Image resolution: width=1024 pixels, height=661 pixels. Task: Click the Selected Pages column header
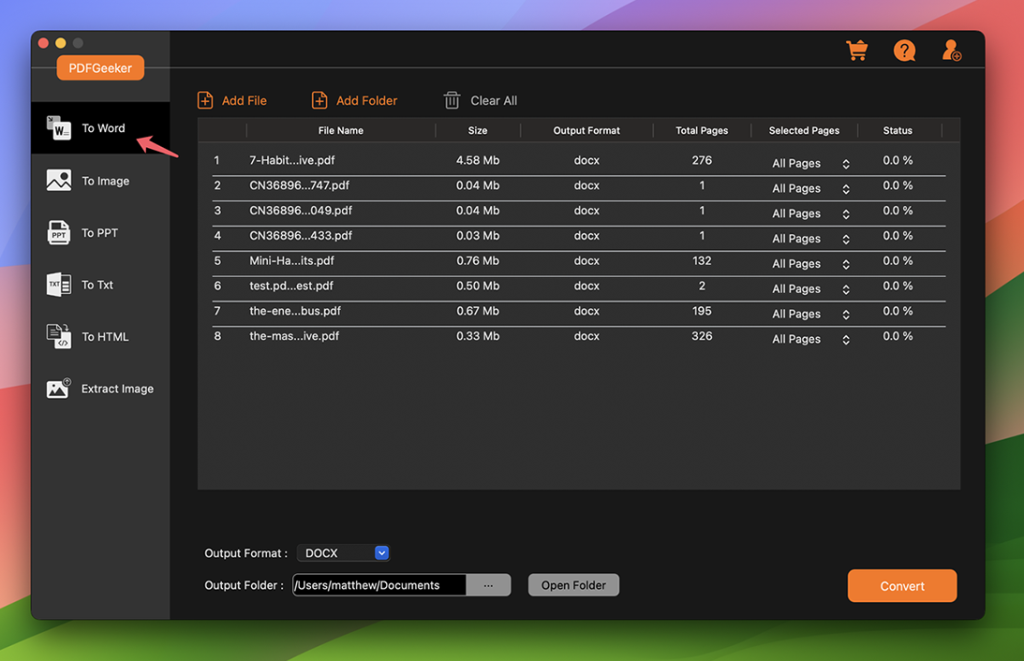click(x=804, y=131)
